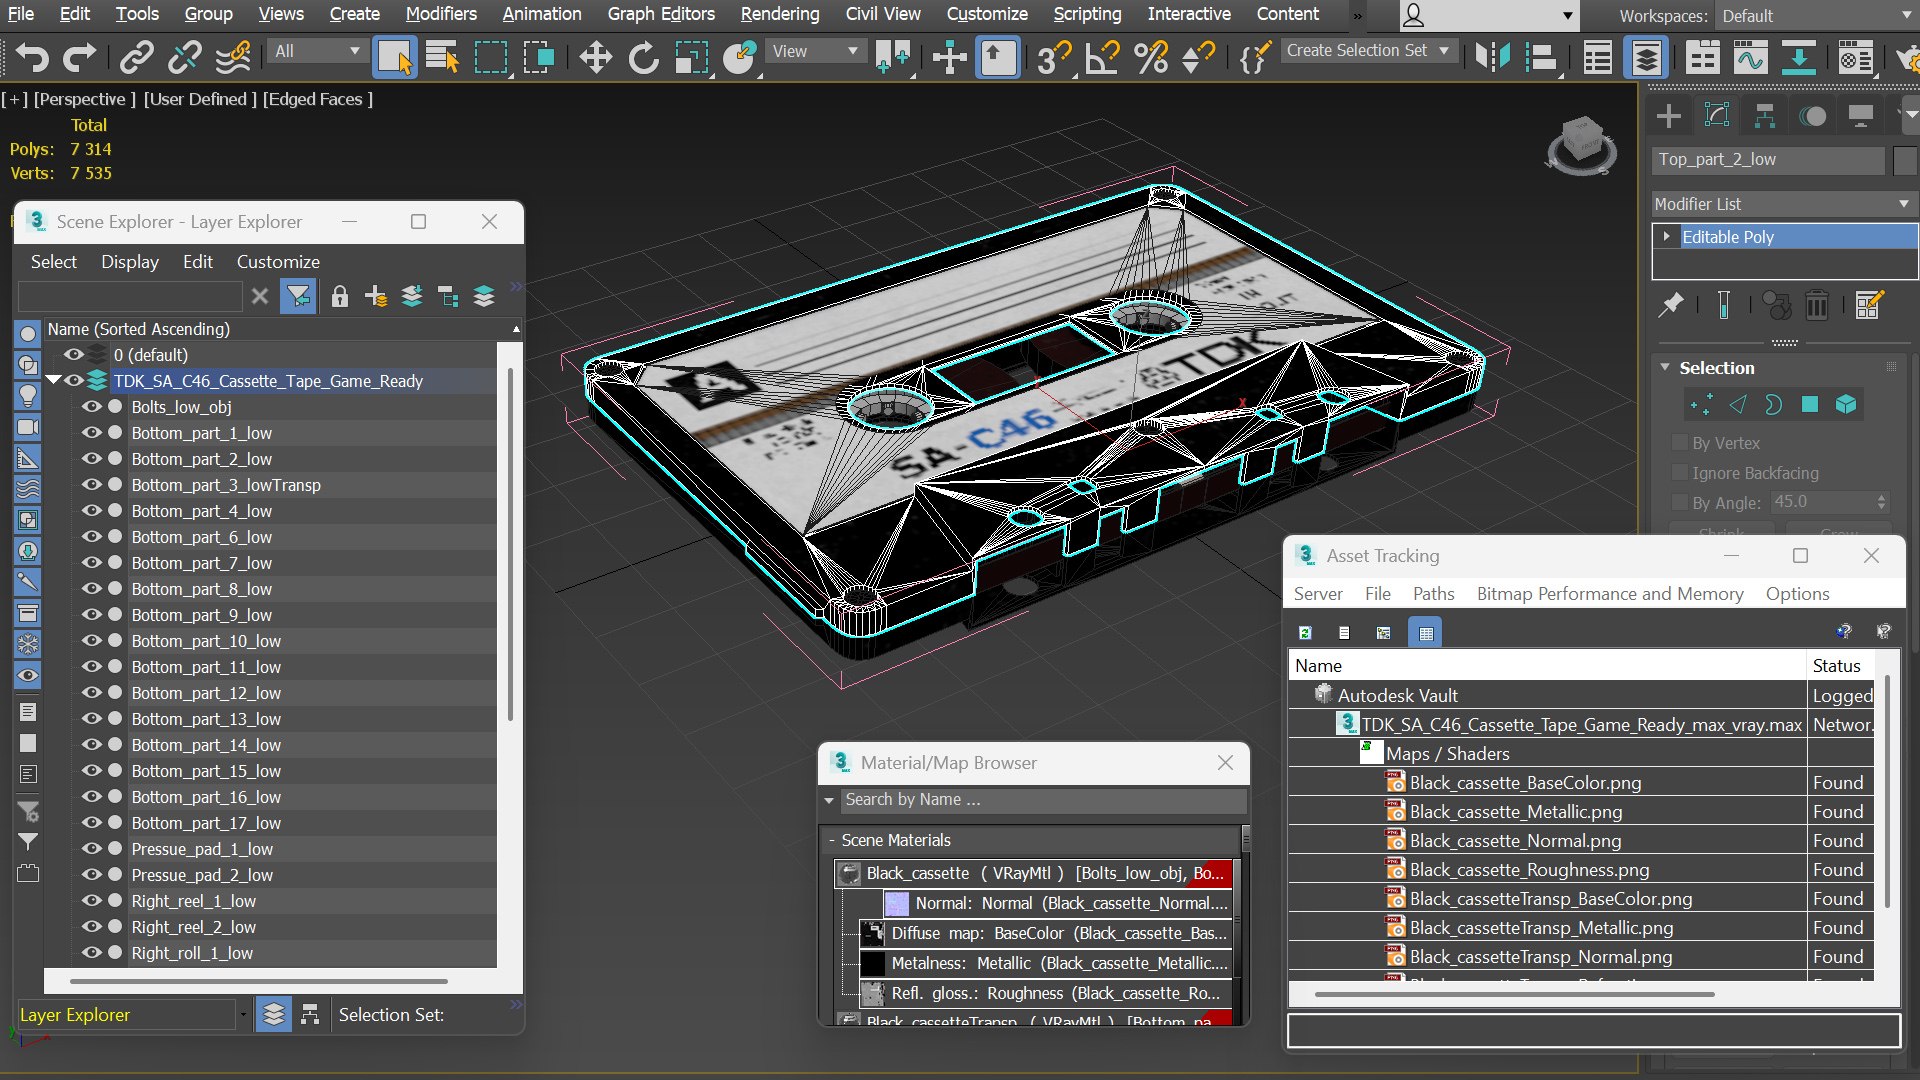
Task: Click the Undo arrow in the main toolbar
Action: coord(31,58)
